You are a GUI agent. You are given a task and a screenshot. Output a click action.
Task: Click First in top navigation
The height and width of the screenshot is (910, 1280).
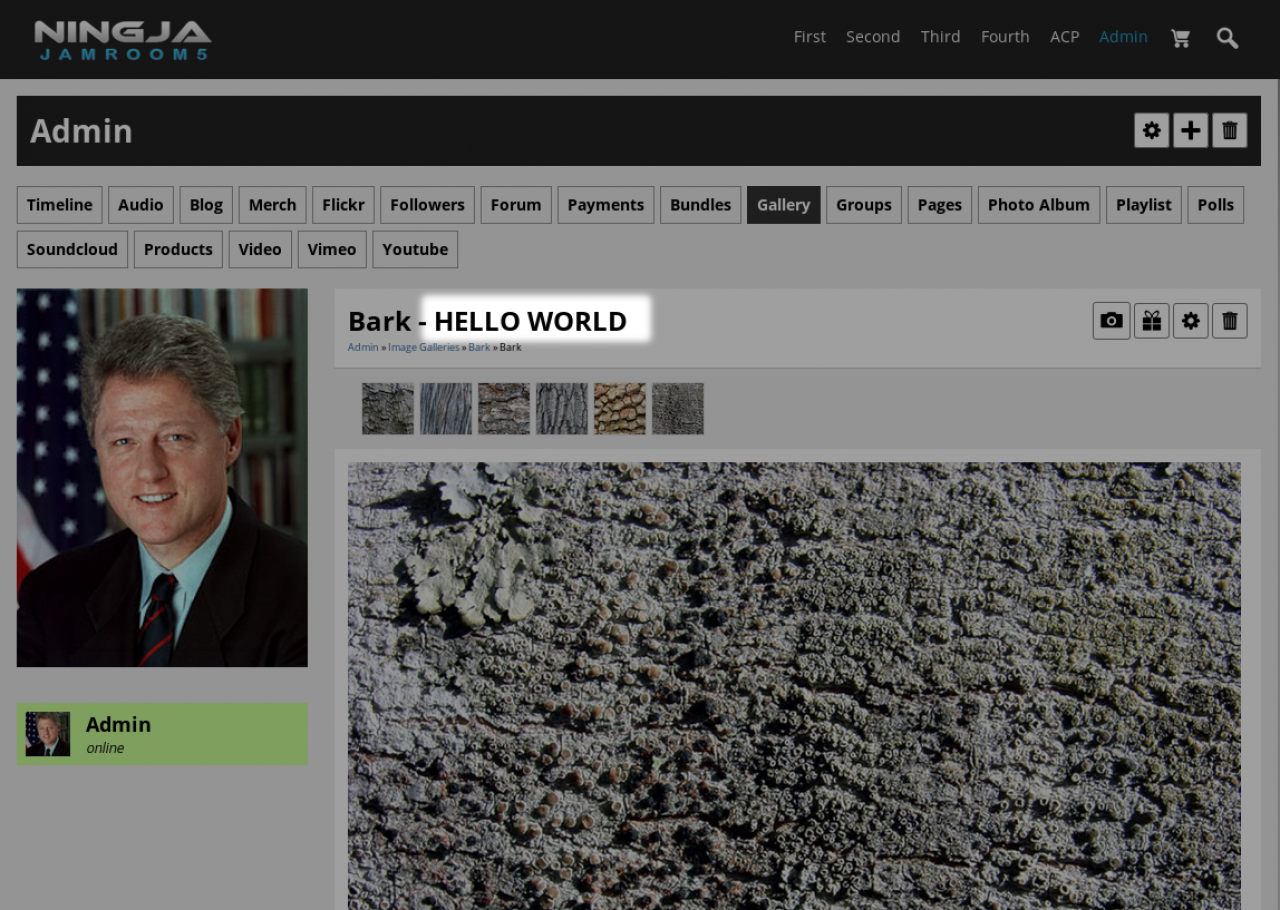coord(810,37)
